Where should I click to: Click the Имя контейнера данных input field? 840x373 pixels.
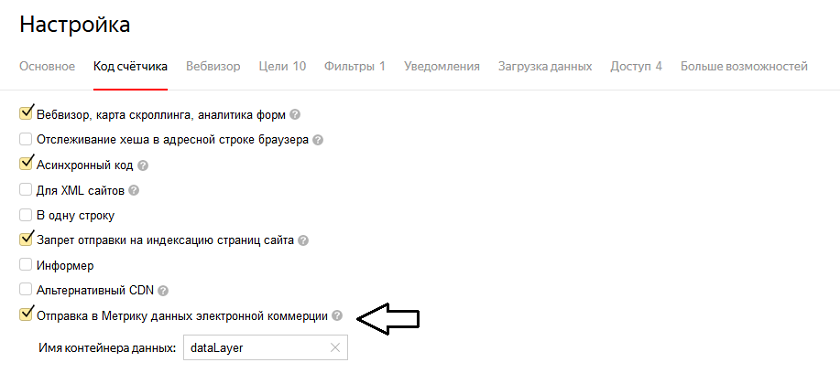click(x=265, y=348)
